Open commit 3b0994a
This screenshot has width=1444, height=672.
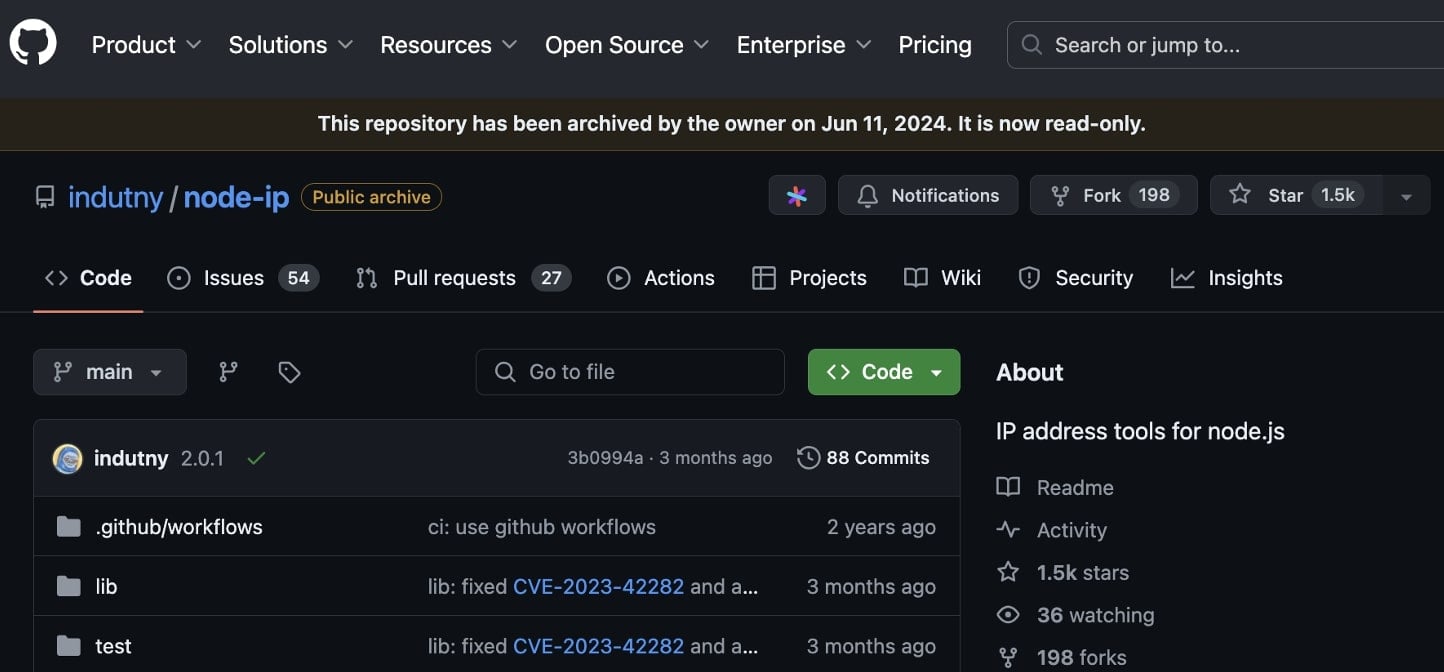pos(605,458)
